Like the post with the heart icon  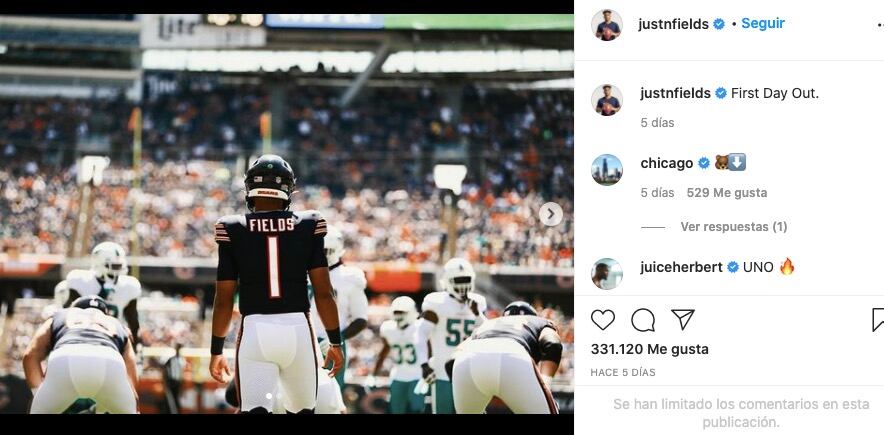coord(603,320)
